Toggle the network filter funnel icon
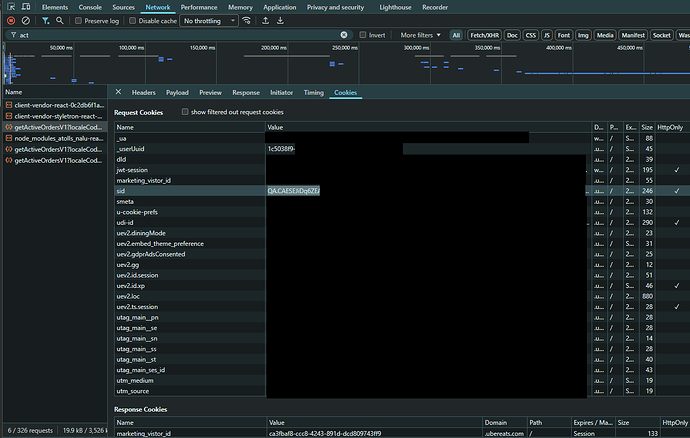The image size is (690, 438). click(46, 20)
